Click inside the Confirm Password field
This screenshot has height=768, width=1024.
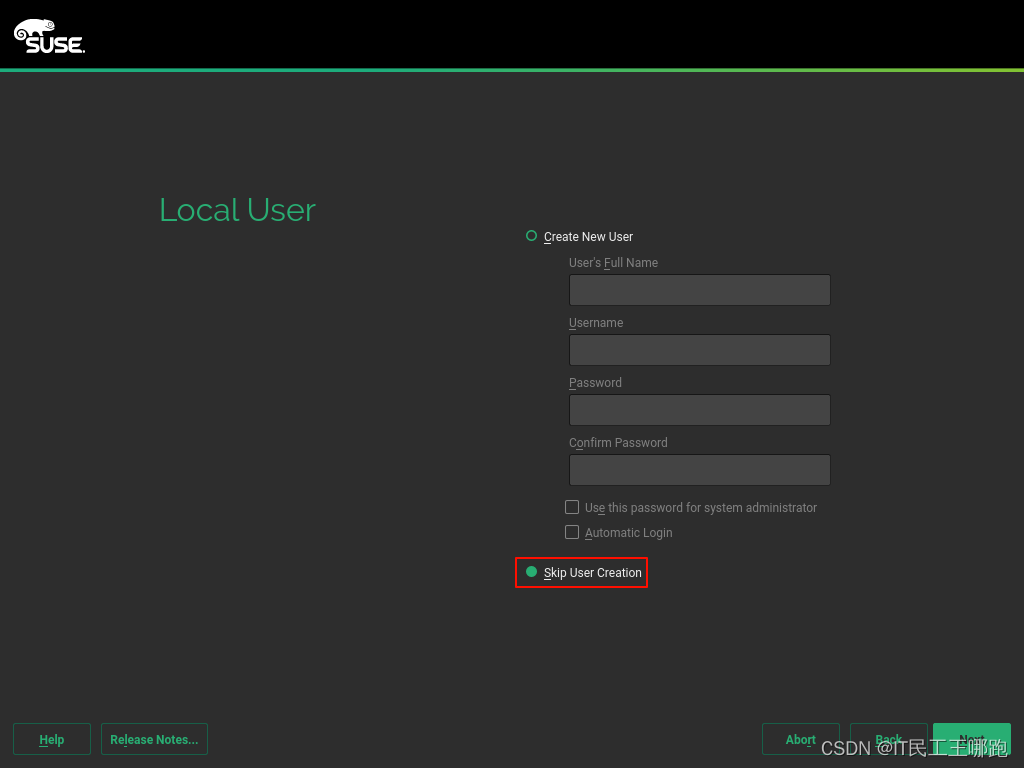(699, 470)
